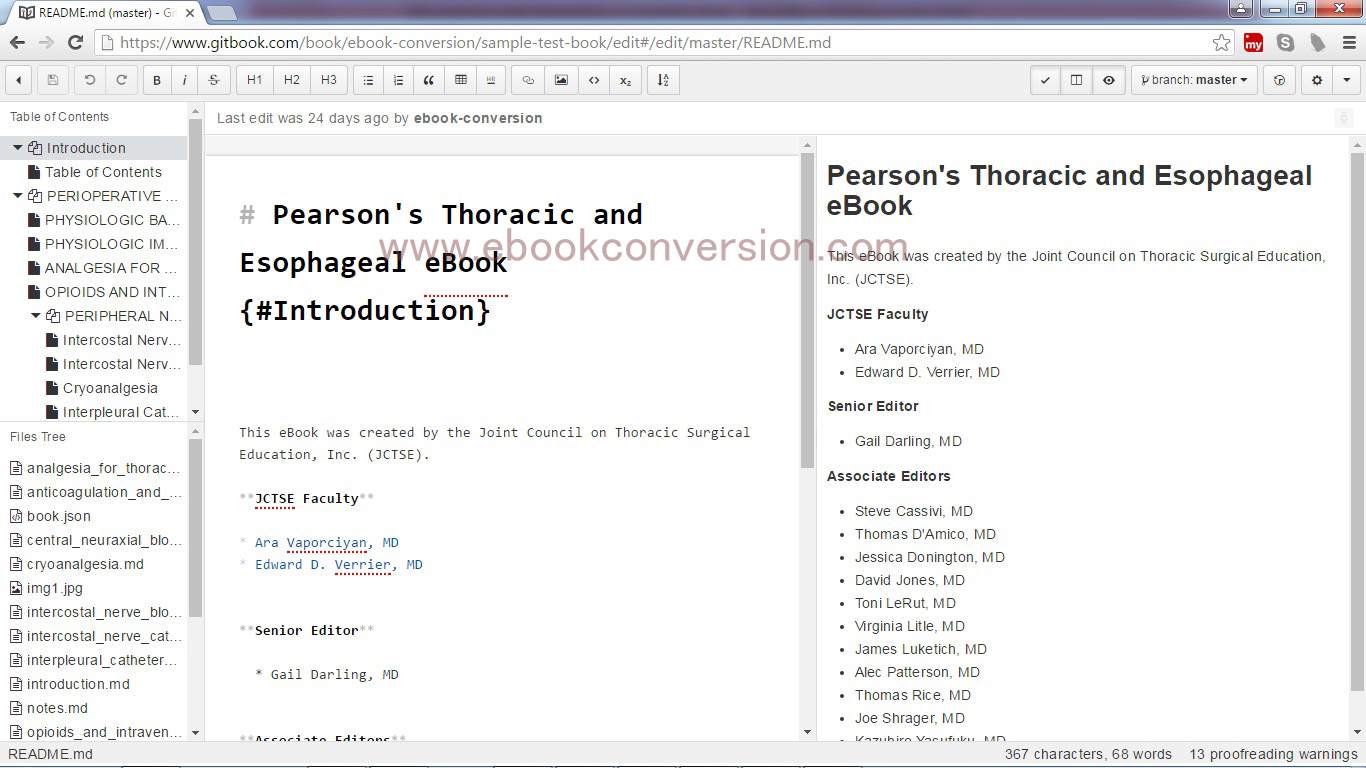Screen dimensions: 1366x768
Task: Insert an image
Action: click(x=561, y=80)
